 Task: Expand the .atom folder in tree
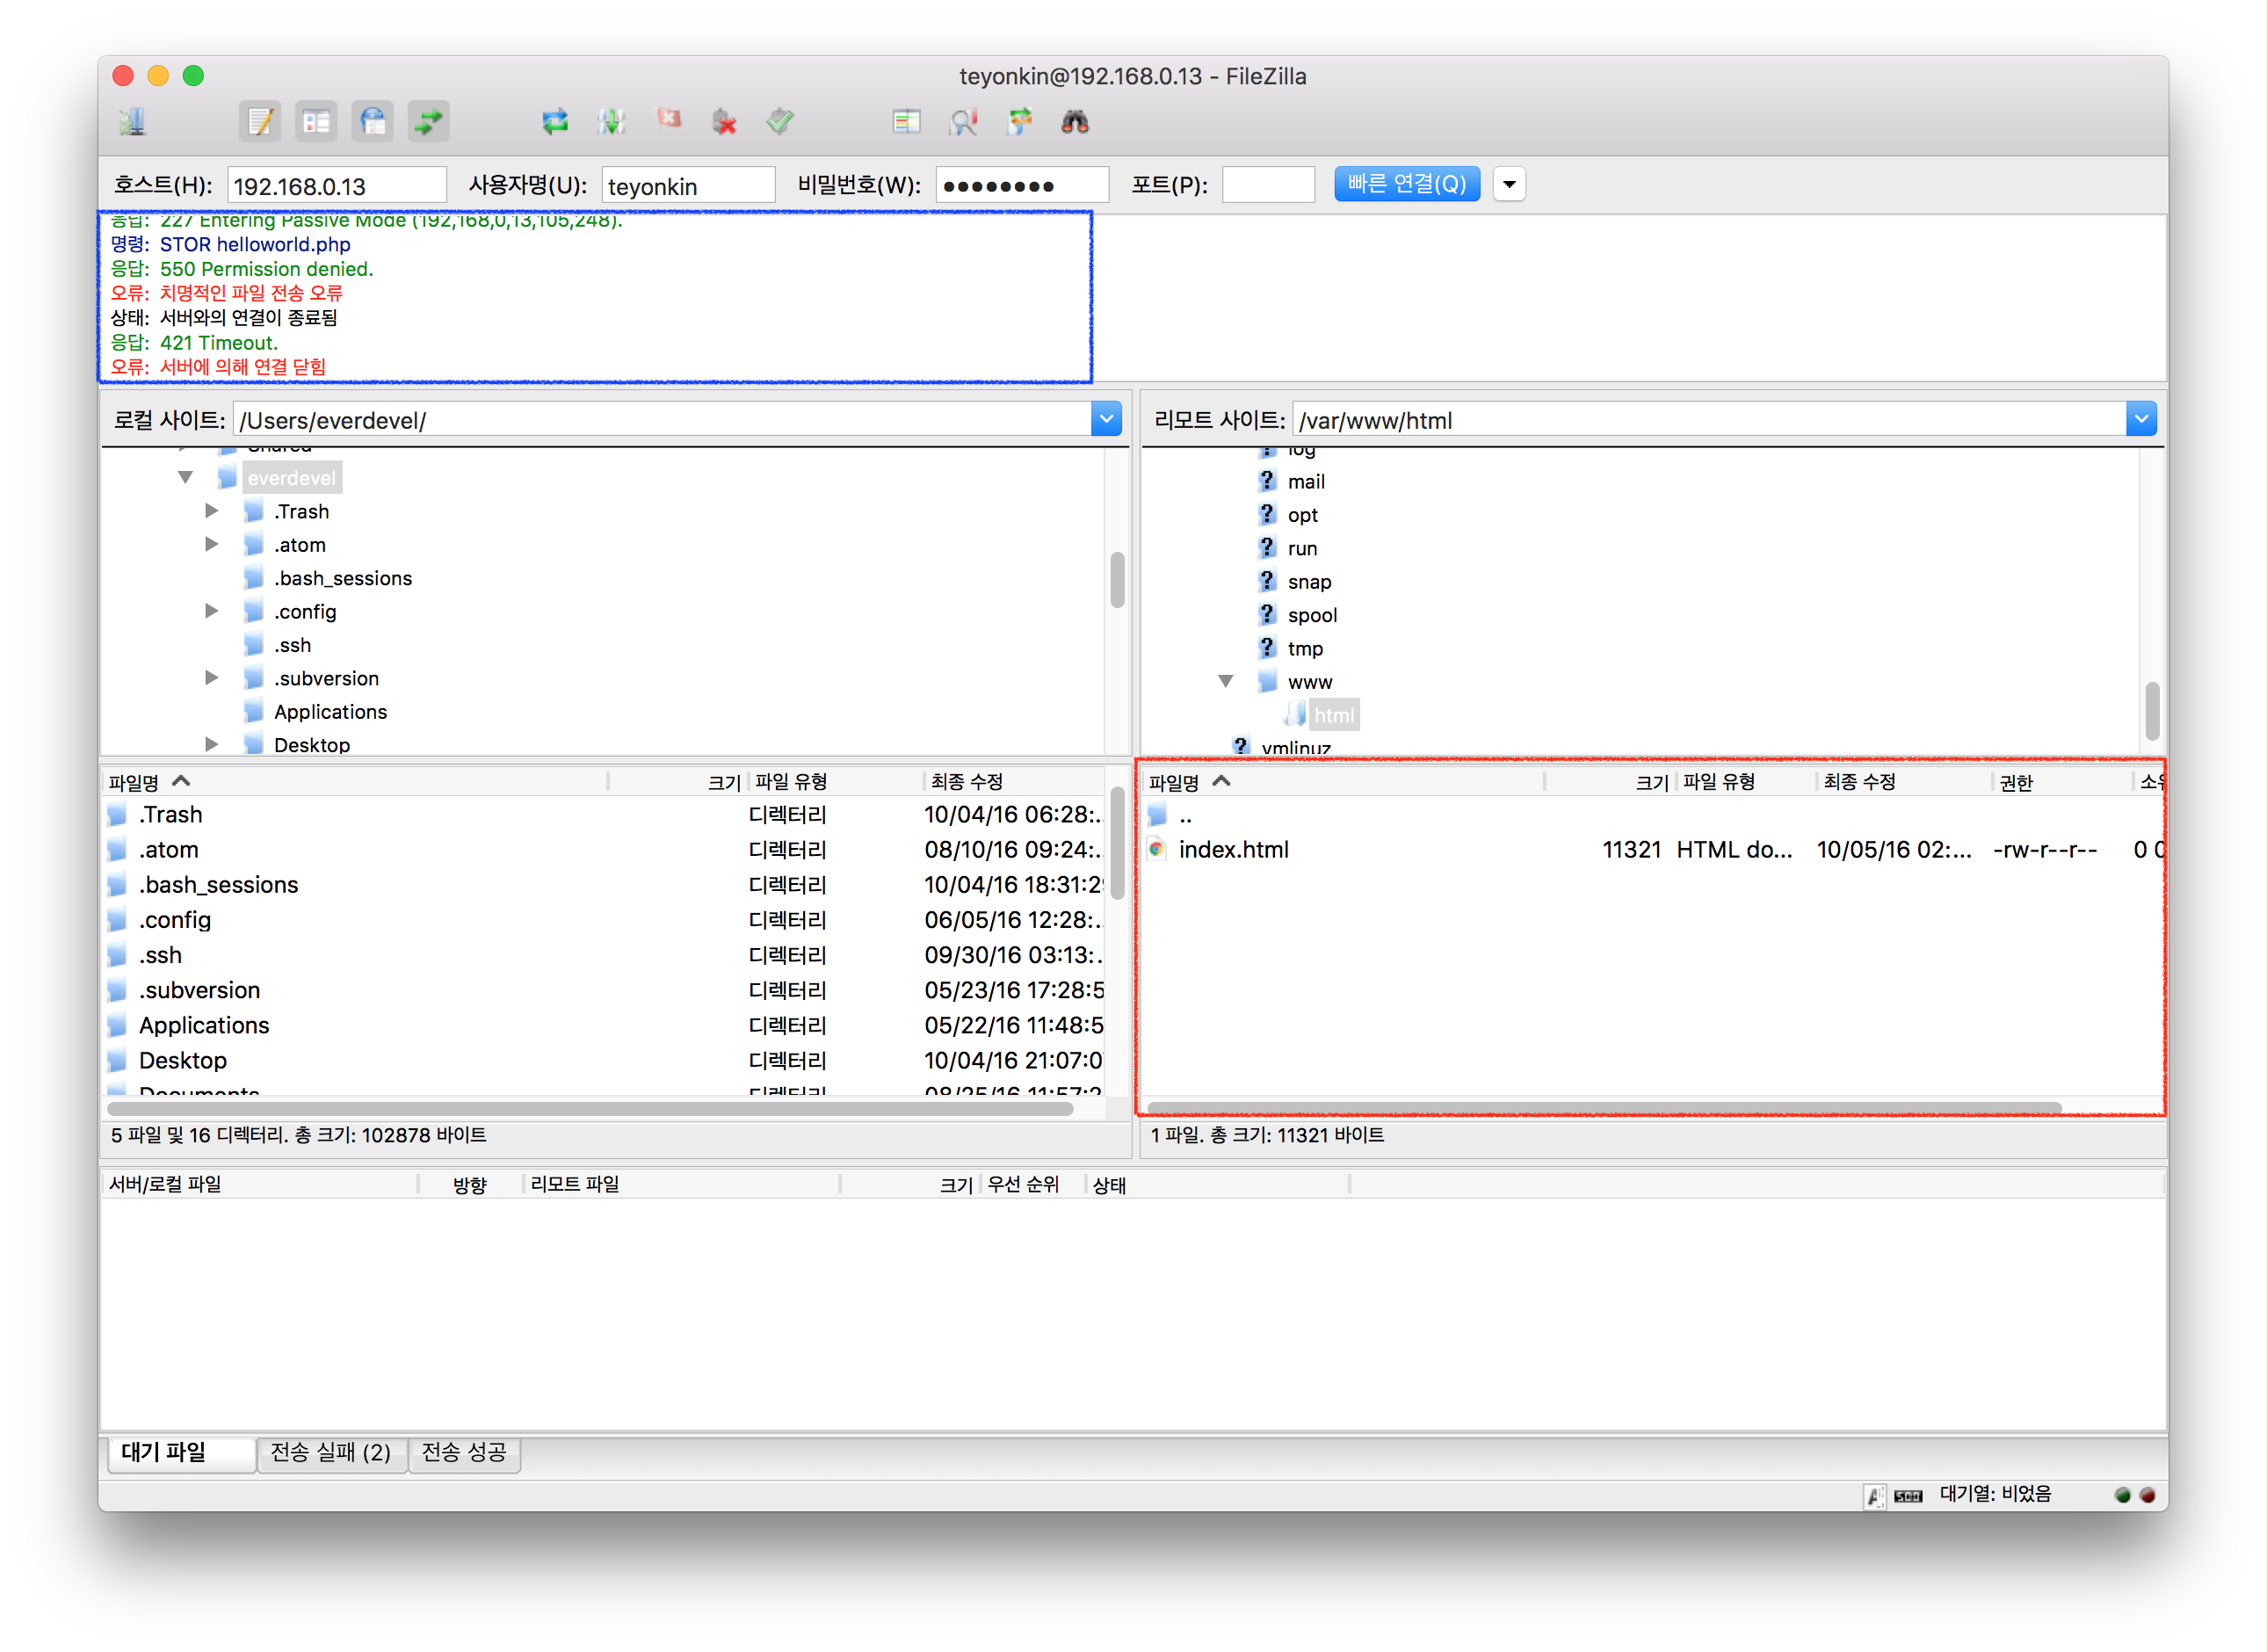pyautogui.click(x=211, y=545)
